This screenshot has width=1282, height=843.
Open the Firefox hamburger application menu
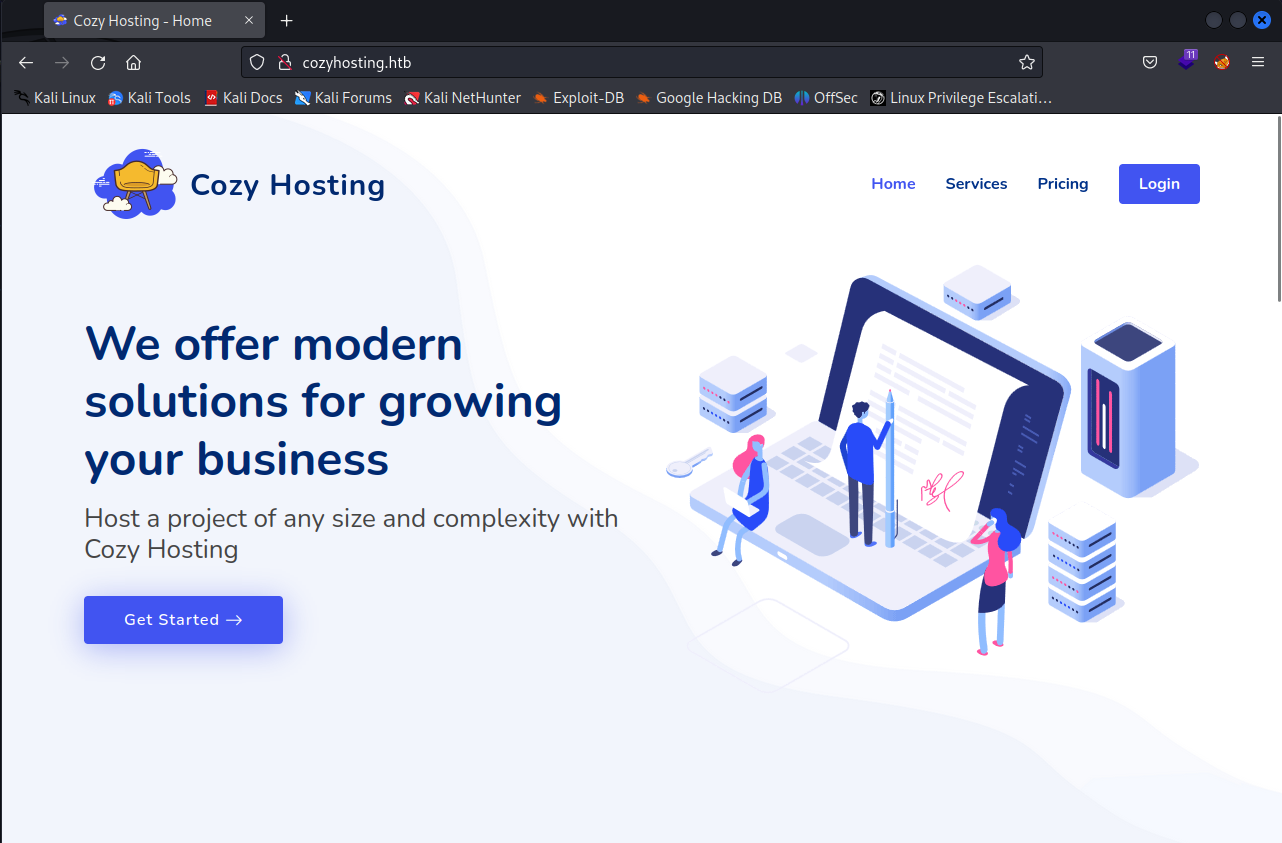(1258, 62)
